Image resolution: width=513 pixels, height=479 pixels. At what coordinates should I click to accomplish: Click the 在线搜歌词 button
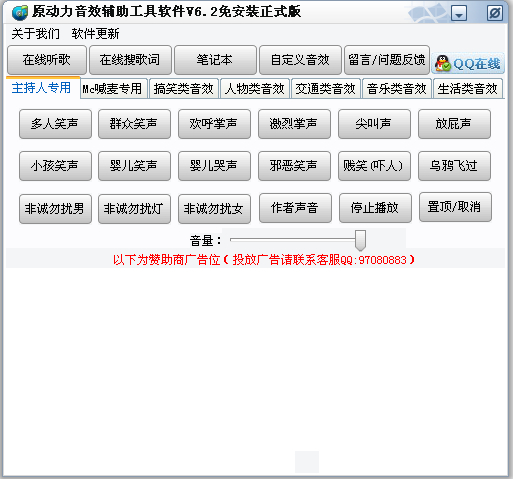click(130, 60)
